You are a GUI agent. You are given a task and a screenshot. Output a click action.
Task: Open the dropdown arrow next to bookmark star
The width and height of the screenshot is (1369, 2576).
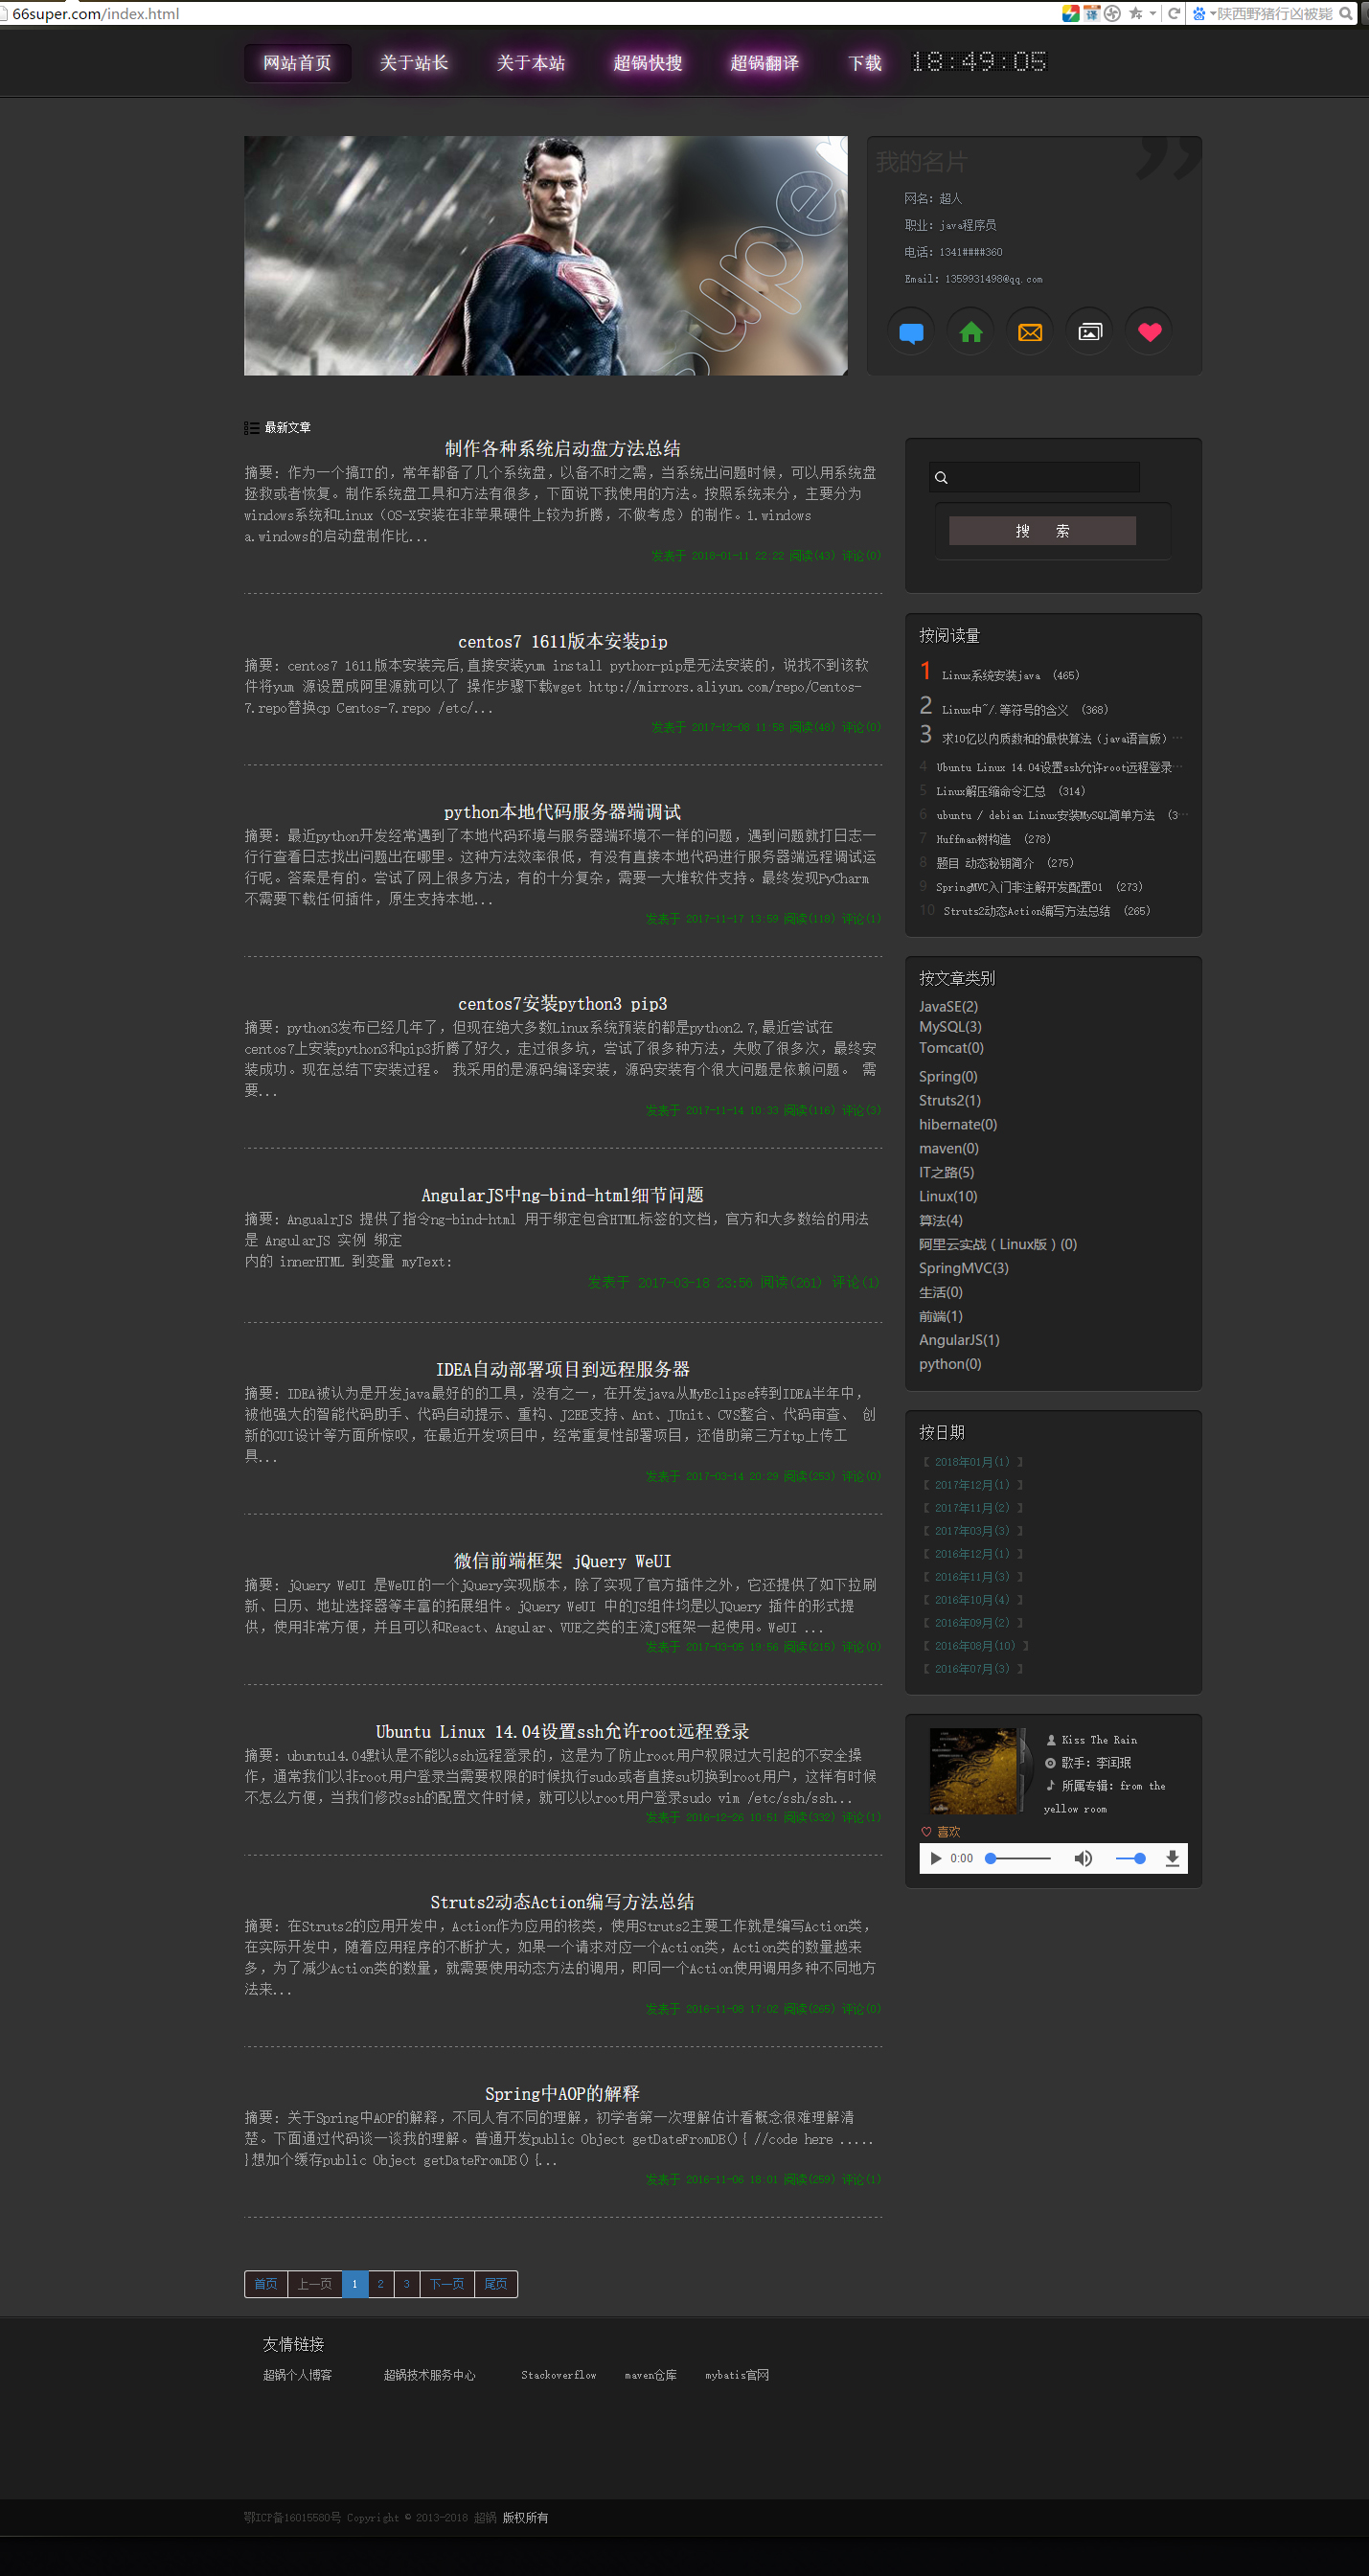[x=1153, y=13]
